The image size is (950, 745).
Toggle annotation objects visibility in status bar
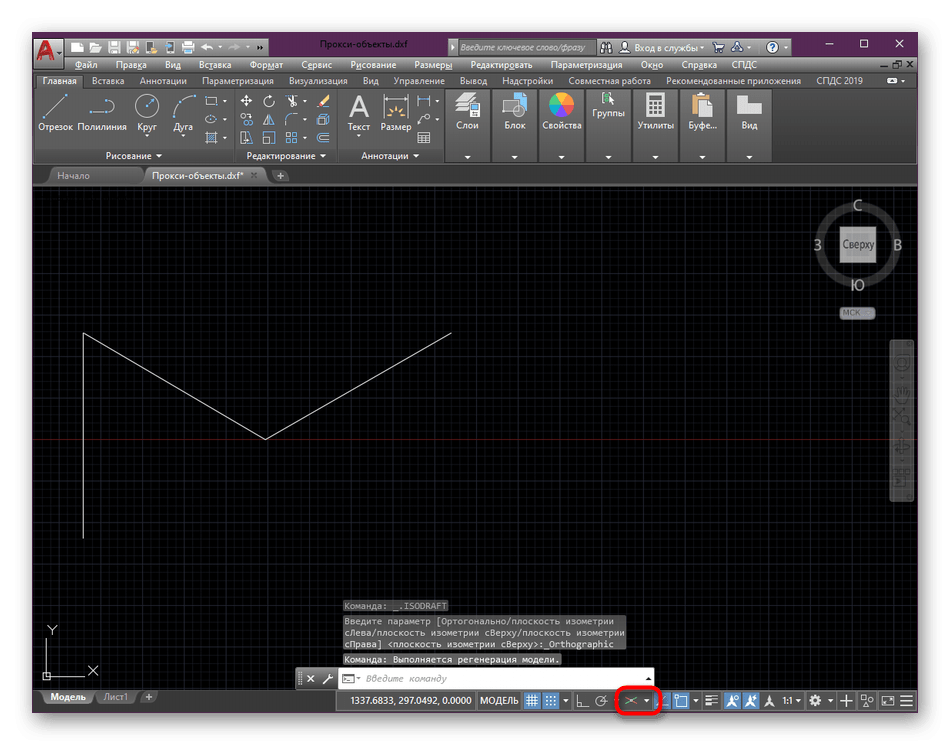[x=732, y=701]
